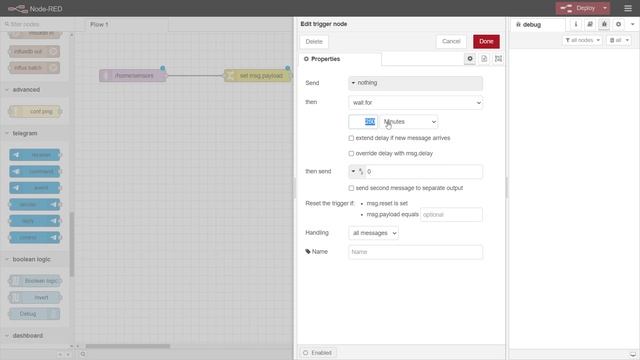The width and height of the screenshot is (640, 360).
Task: Pick the telegram reply palette node
Action: click(x=35, y=221)
